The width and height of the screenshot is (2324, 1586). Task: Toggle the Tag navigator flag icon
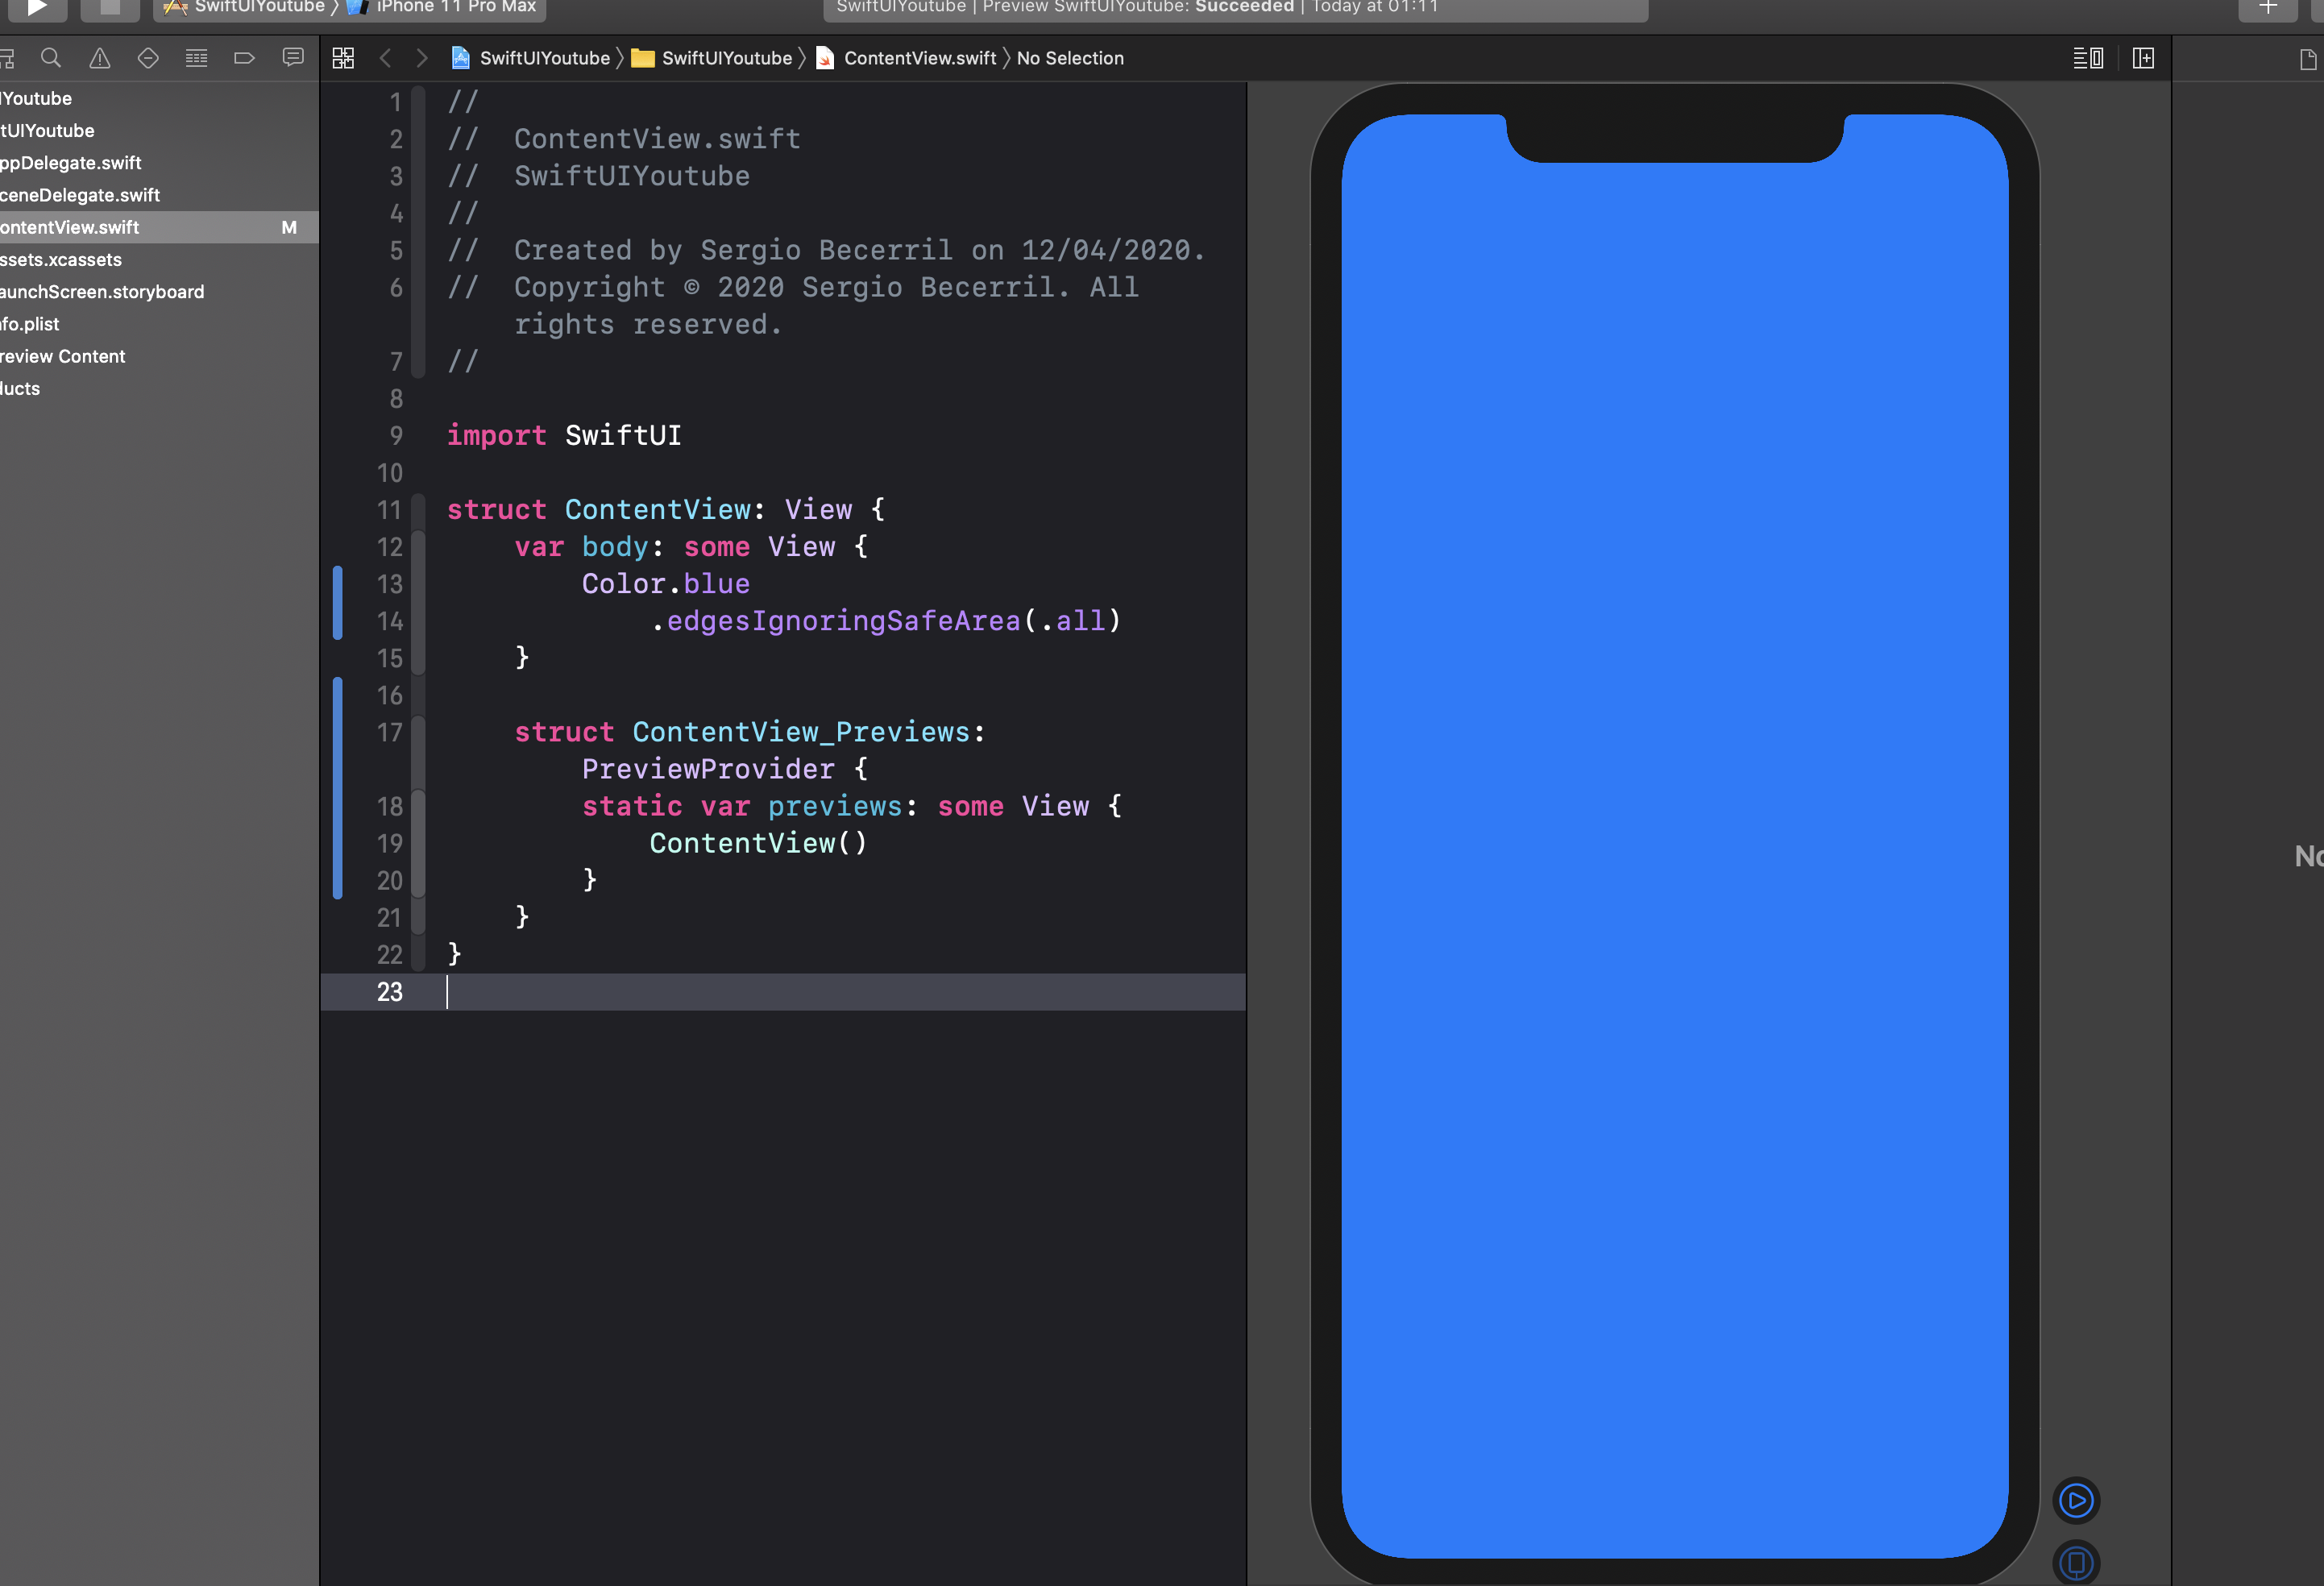coord(243,58)
